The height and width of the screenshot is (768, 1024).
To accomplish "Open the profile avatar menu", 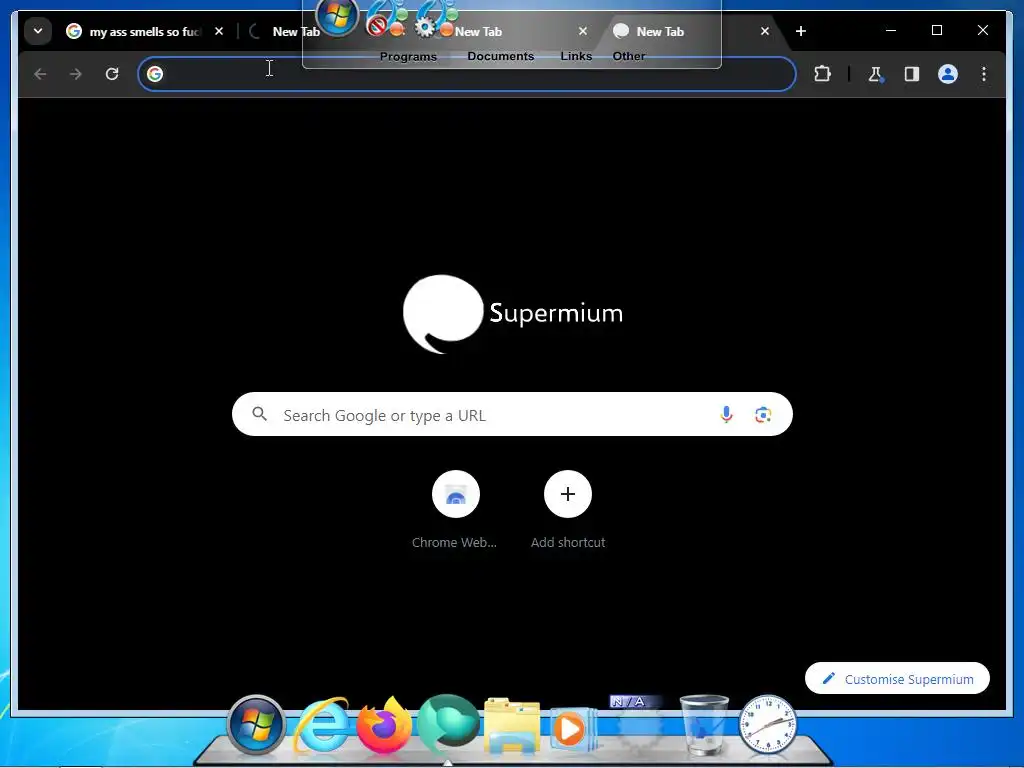I will [x=948, y=74].
